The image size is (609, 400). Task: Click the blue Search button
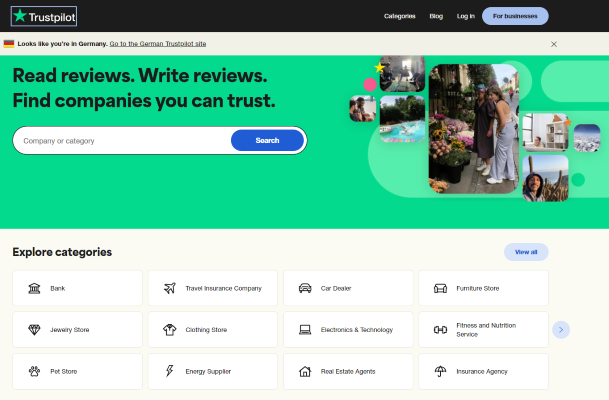pyautogui.click(x=267, y=140)
